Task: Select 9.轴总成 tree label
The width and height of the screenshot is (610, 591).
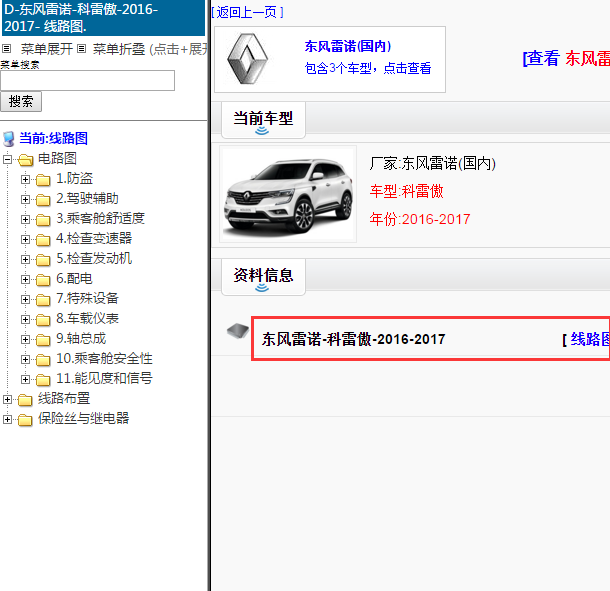Action: 81,338
